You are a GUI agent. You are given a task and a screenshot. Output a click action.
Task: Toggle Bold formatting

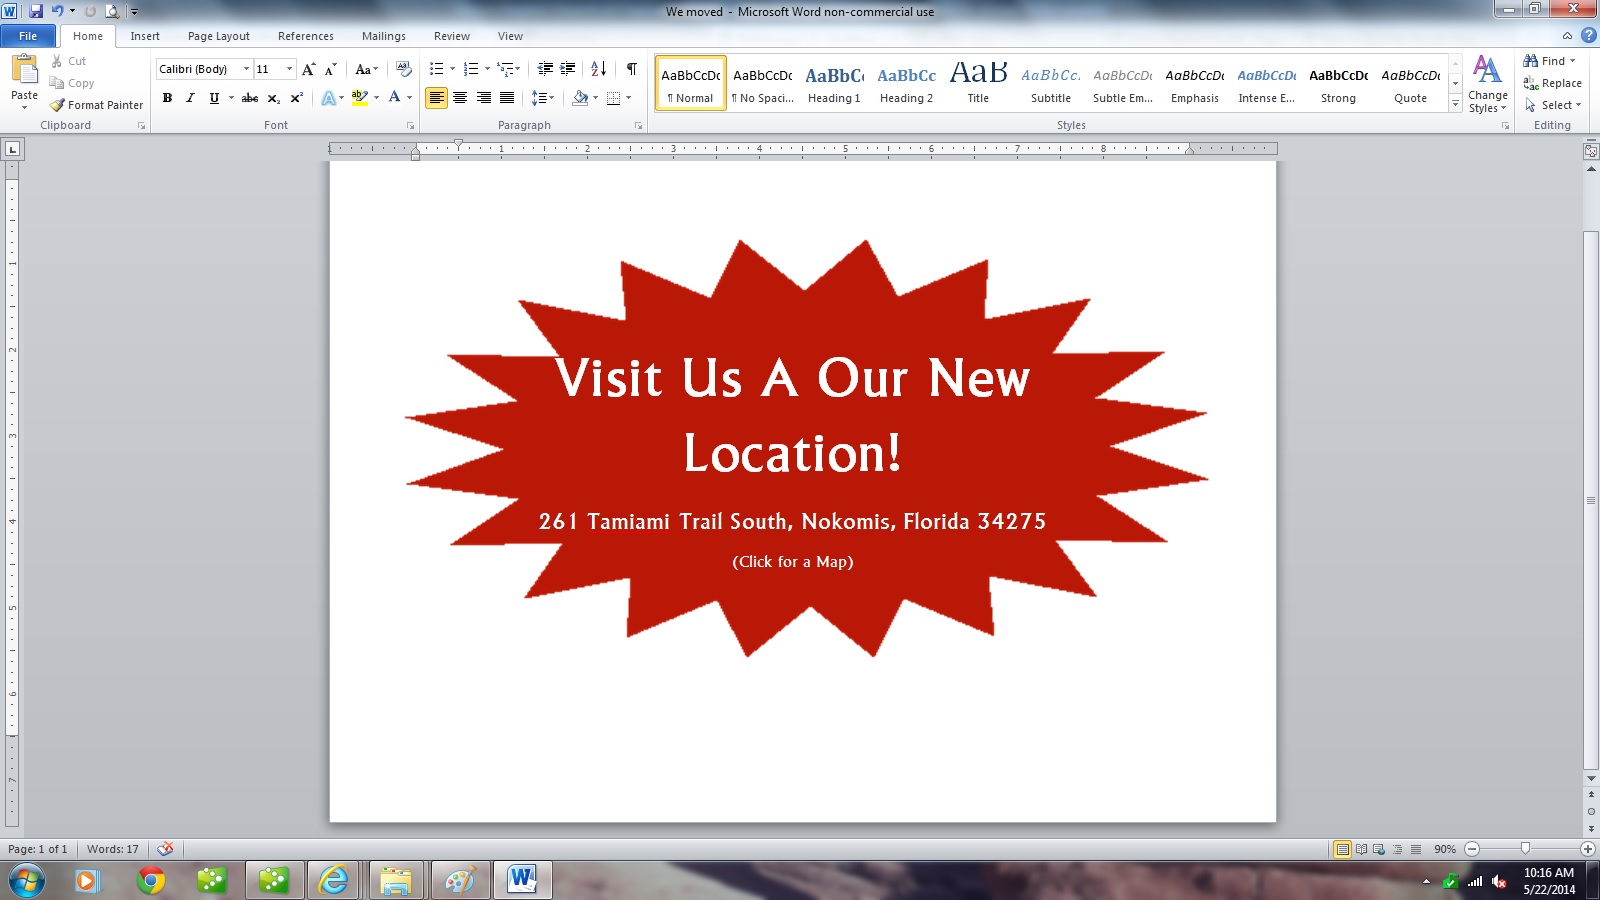click(167, 98)
